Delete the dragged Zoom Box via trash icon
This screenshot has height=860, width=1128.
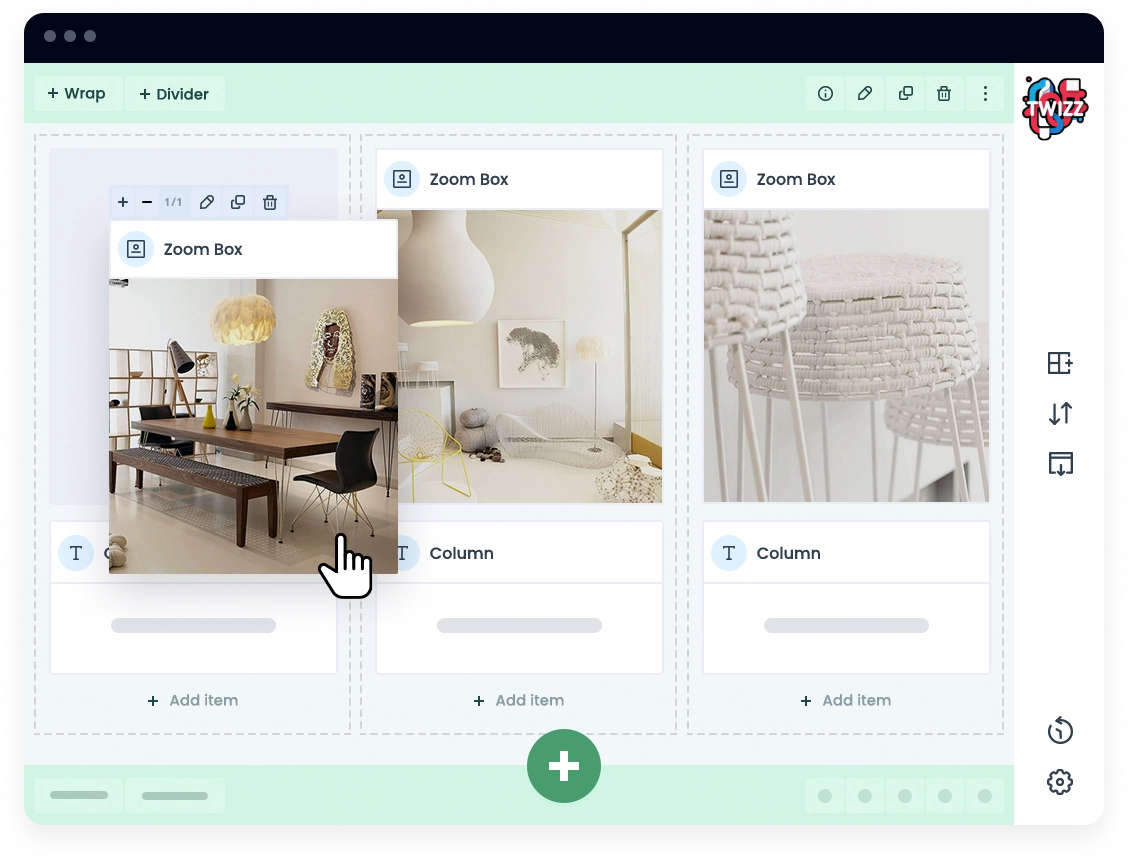(x=270, y=203)
